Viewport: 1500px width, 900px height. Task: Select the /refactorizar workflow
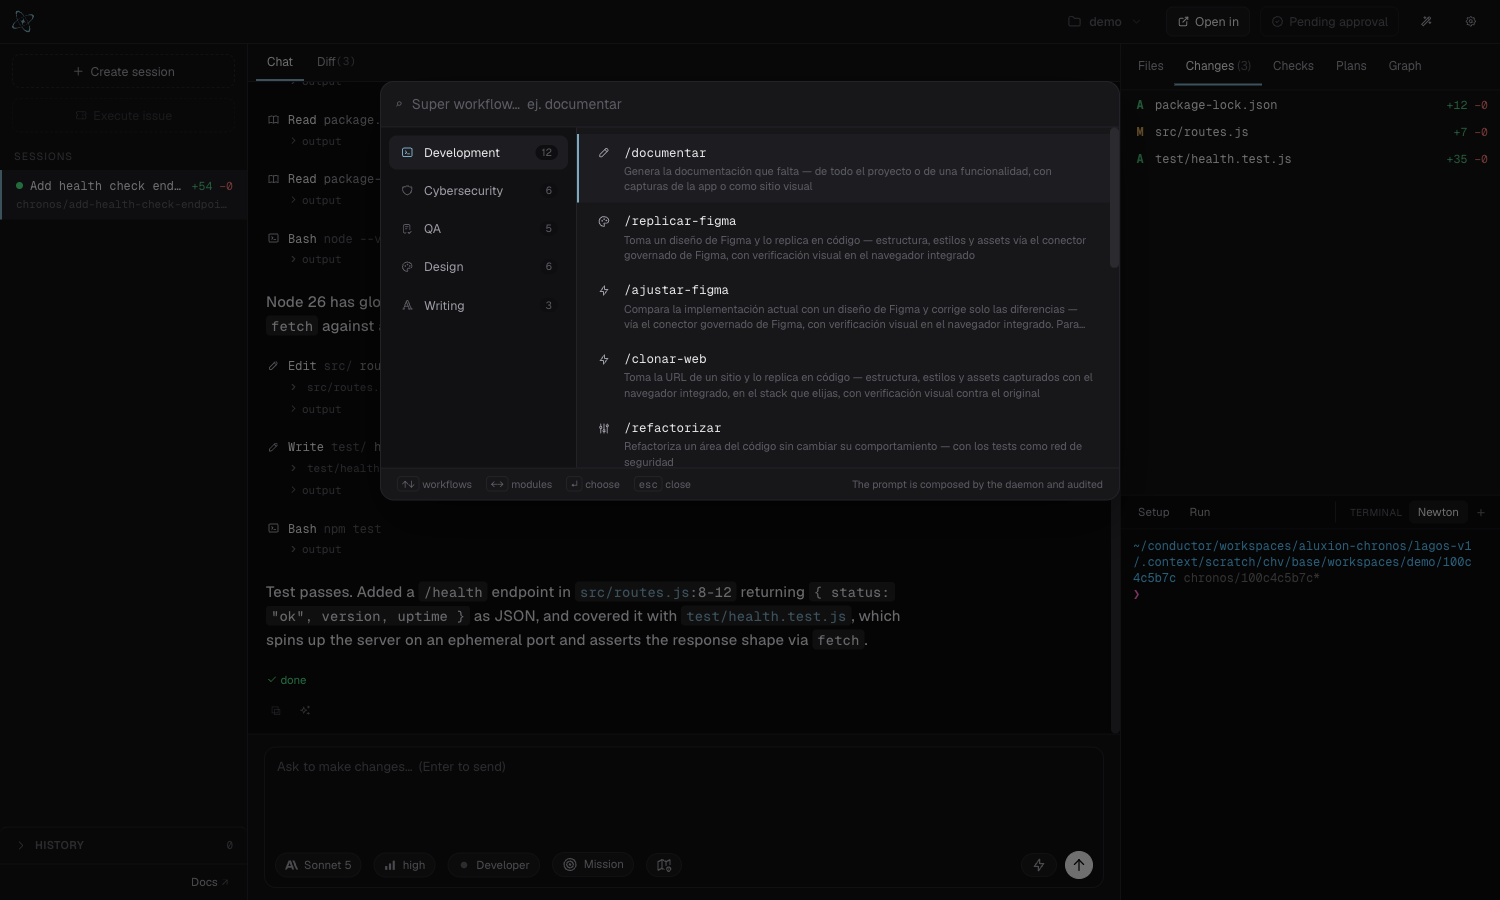[x=843, y=441]
